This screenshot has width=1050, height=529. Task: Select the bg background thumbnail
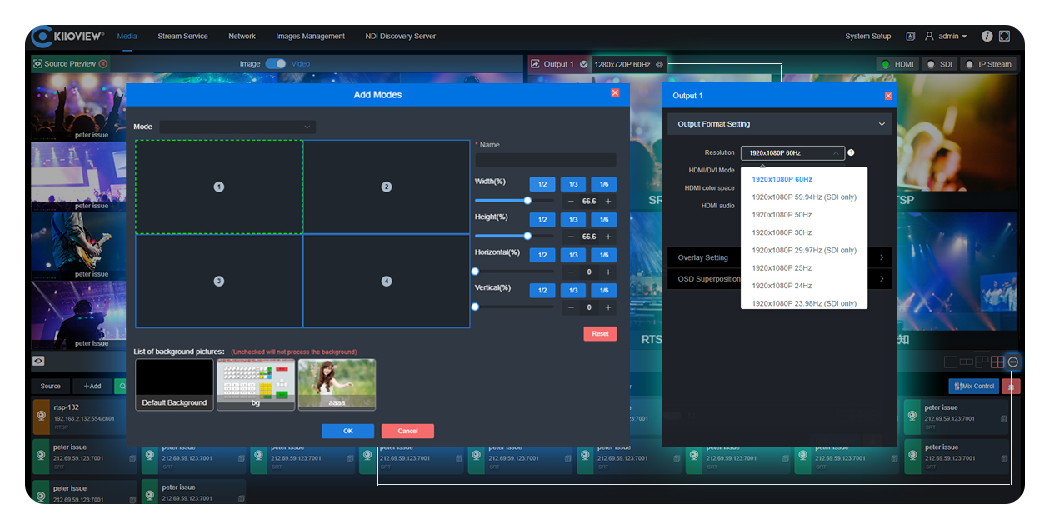[256, 384]
